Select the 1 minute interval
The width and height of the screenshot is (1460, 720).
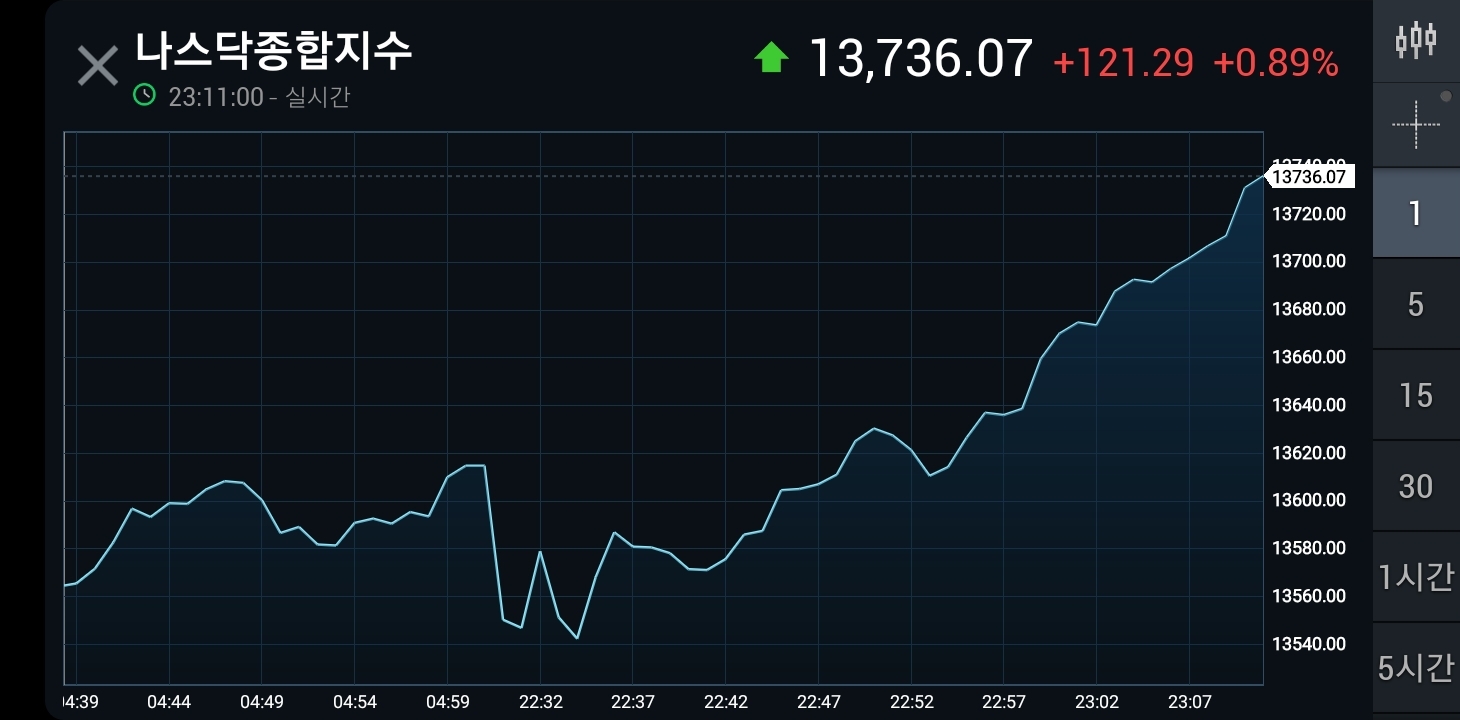click(x=1415, y=213)
